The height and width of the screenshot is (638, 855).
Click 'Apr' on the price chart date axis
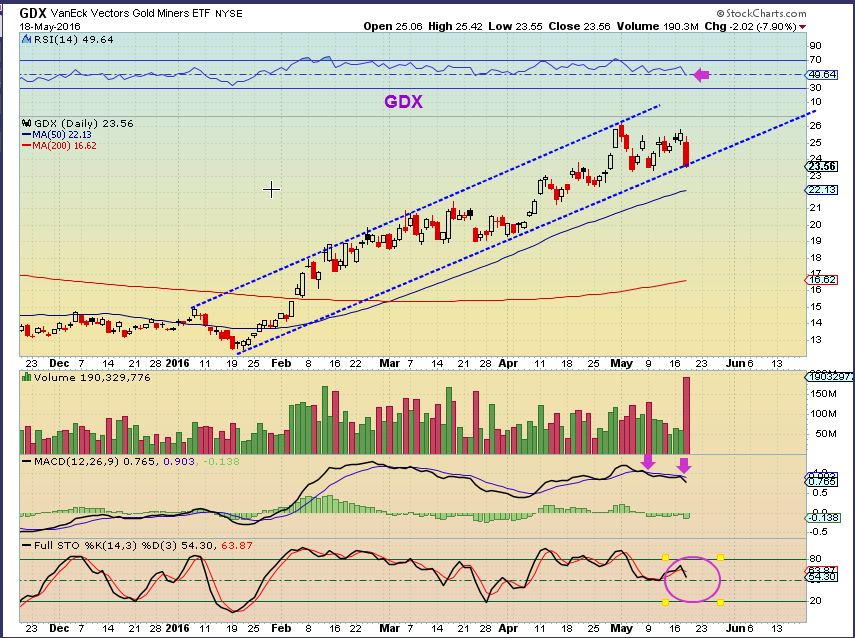click(508, 363)
